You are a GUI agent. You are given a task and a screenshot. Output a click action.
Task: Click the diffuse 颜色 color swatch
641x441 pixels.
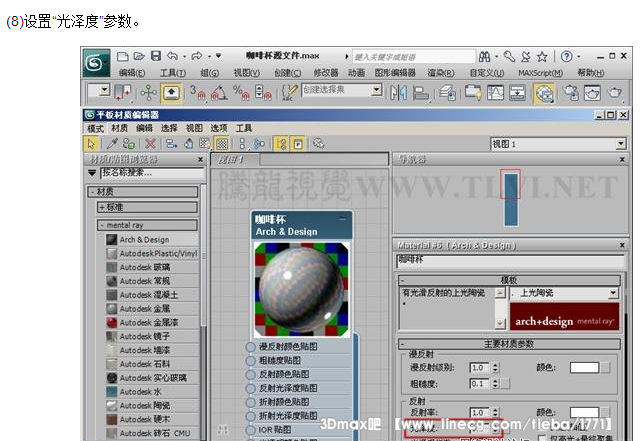pyautogui.click(x=585, y=367)
